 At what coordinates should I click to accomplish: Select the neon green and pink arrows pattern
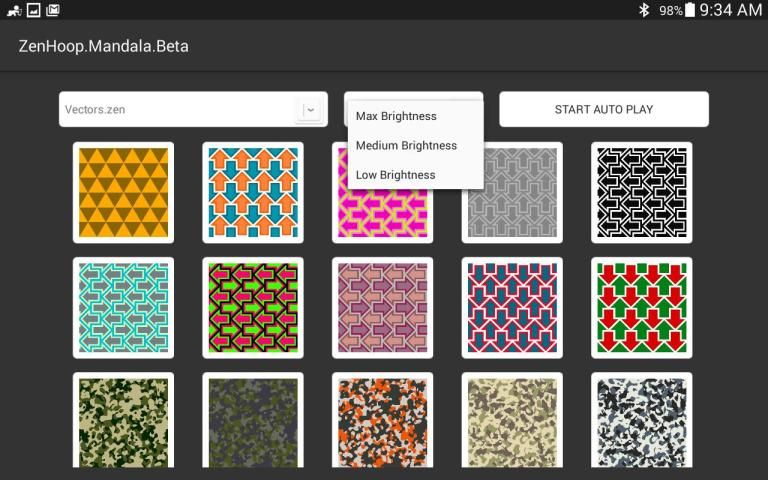tap(252, 307)
